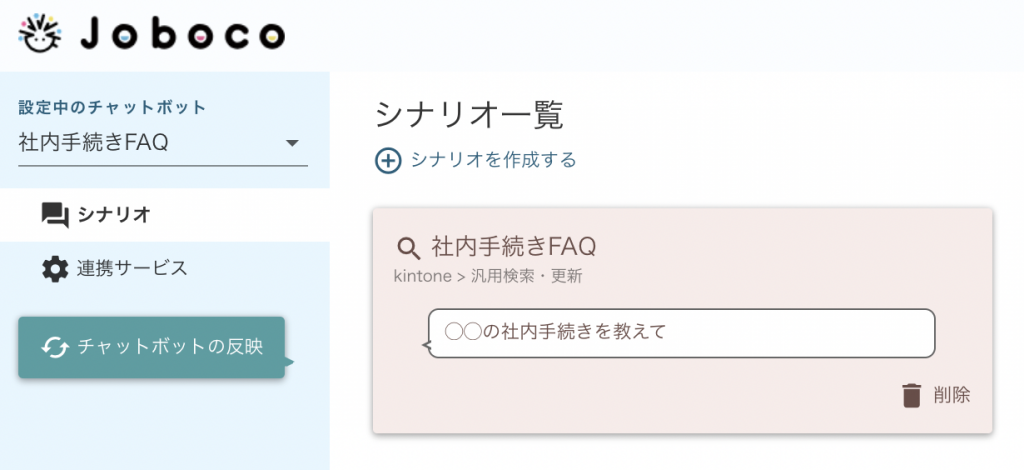Click the gear icon beside 連携サービス
This screenshot has height=470, width=1024.
55,269
